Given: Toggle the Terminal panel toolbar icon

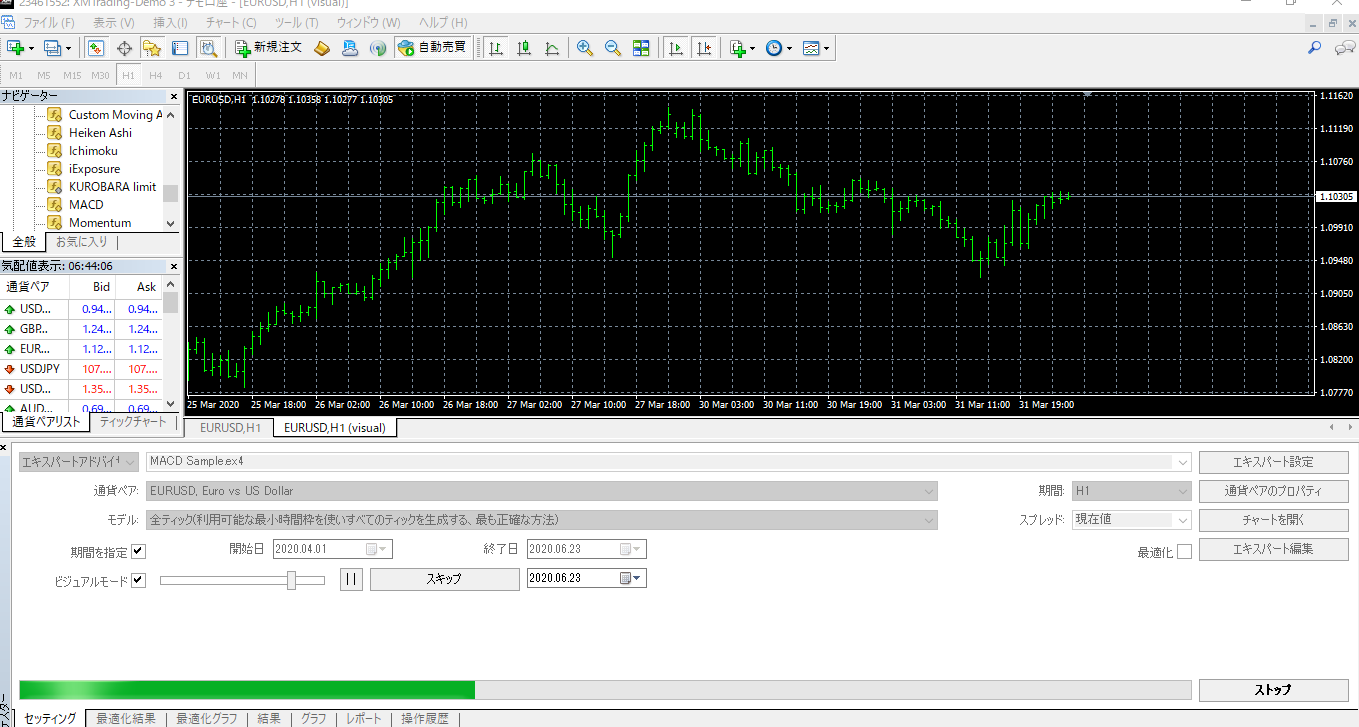Looking at the screenshot, I should [x=180, y=47].
